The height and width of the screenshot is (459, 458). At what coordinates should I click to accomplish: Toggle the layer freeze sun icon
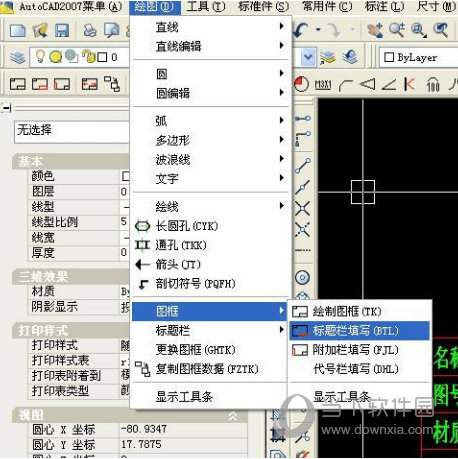(x=55, y=57)
